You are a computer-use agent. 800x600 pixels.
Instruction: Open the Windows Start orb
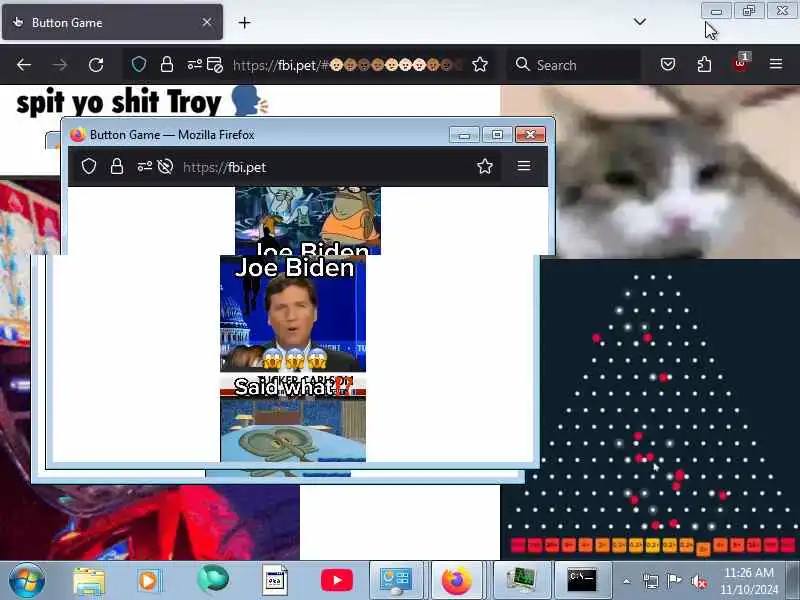point(27,580)
